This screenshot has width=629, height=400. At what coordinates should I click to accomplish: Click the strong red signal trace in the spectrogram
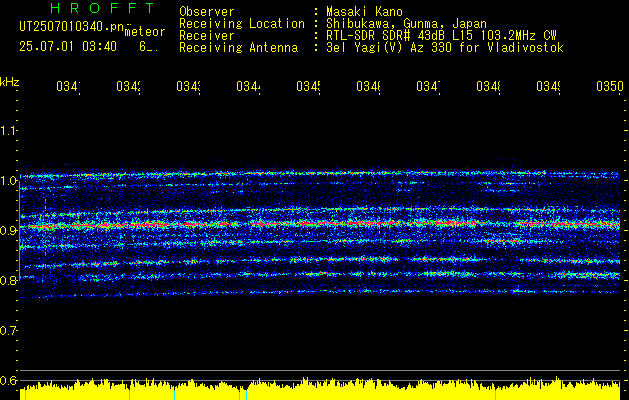pos(321,223)
